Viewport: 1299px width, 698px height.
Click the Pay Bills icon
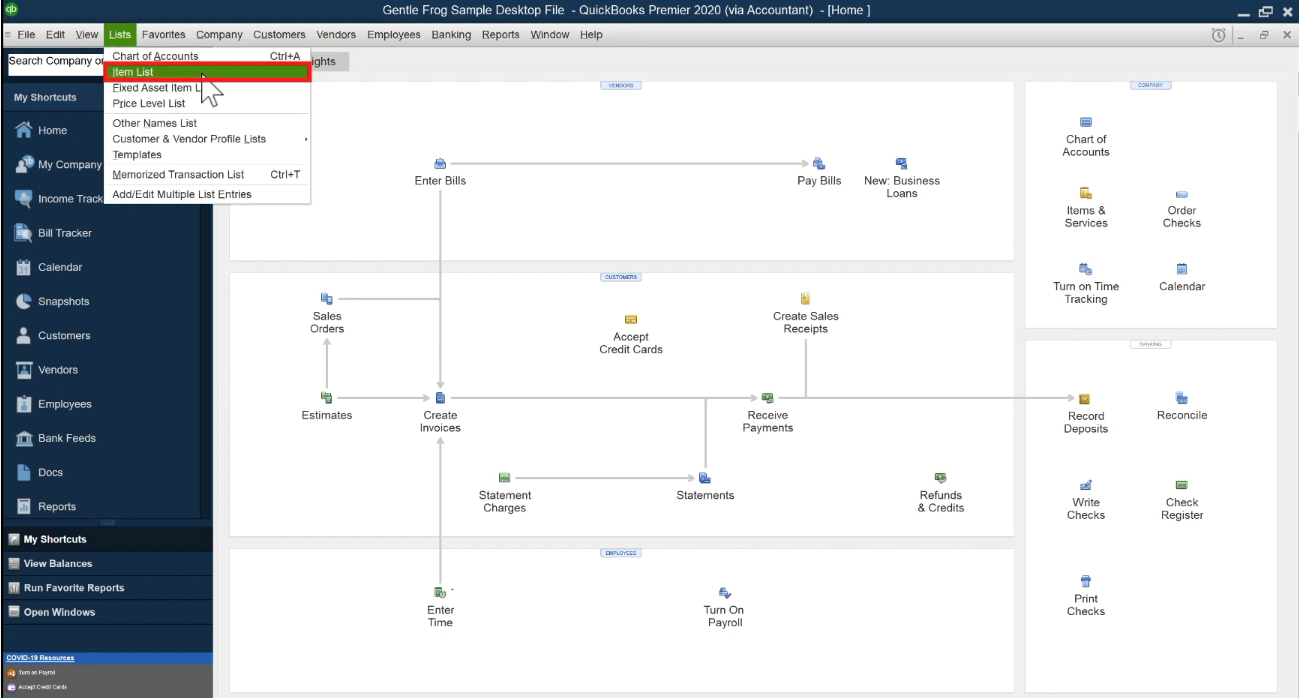(x=819, y=164)
